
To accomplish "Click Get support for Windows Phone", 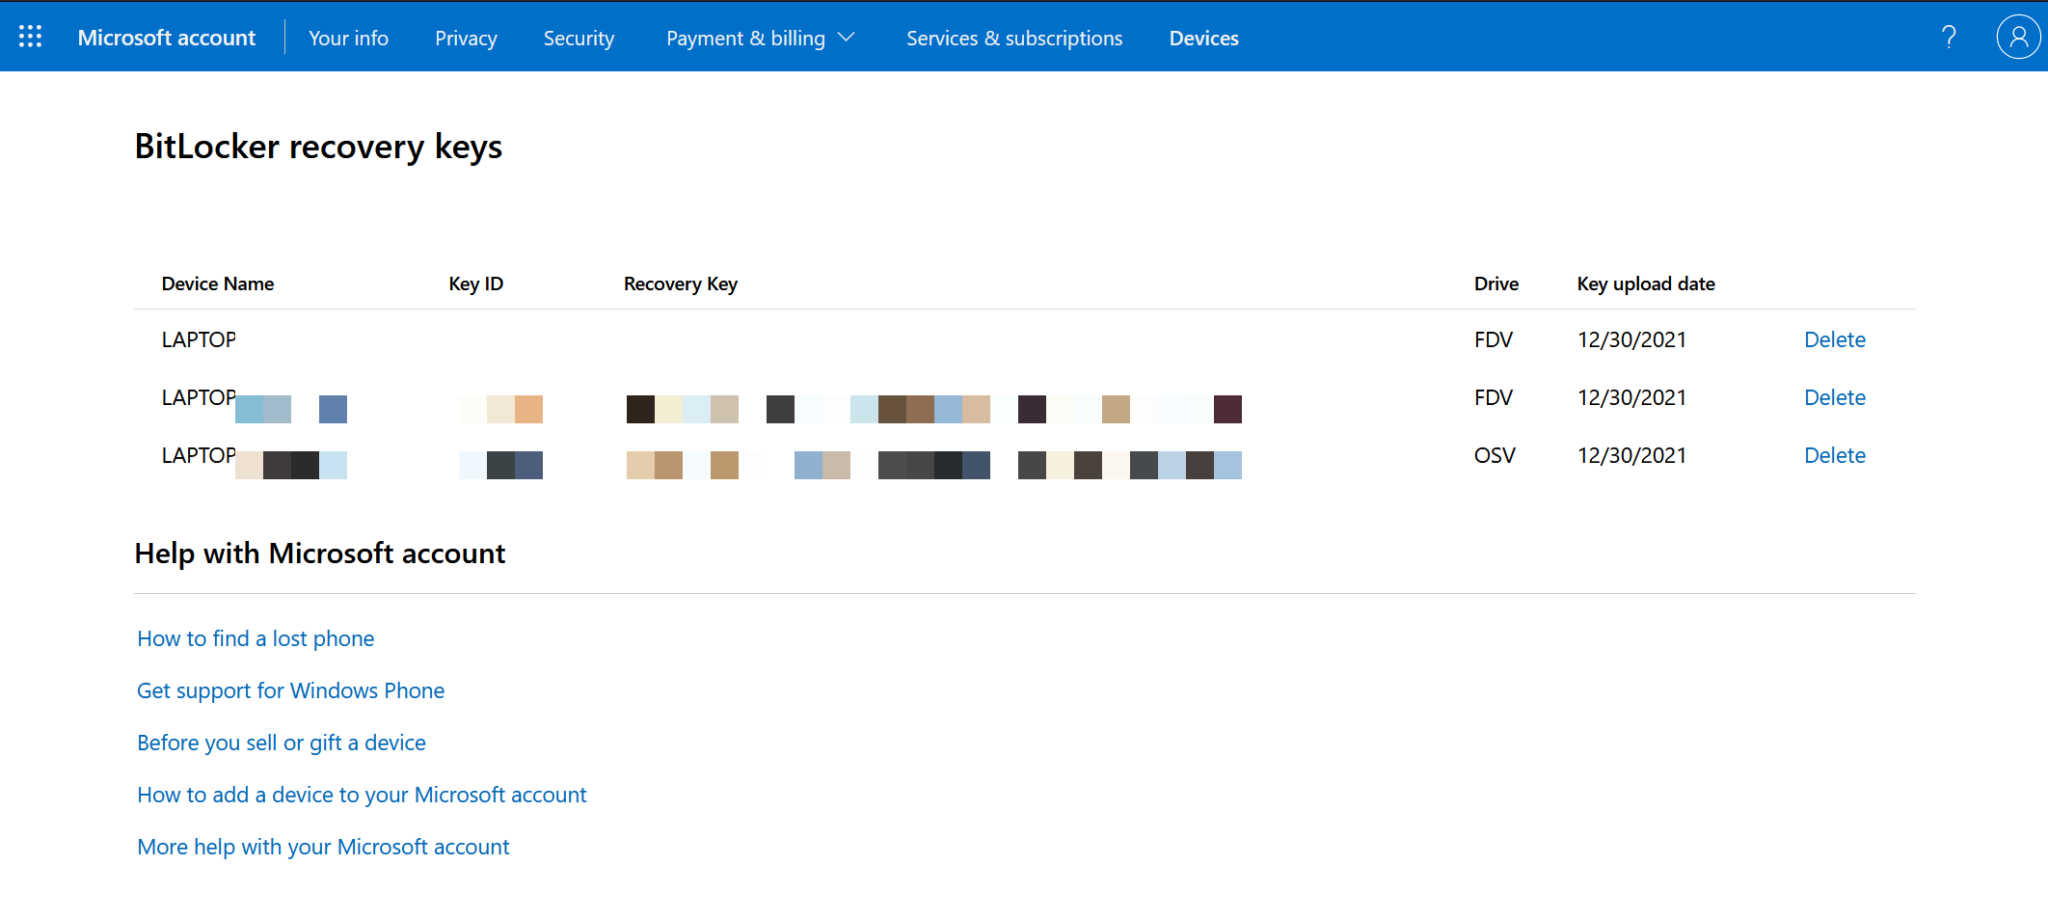I will tap(290, 690).
